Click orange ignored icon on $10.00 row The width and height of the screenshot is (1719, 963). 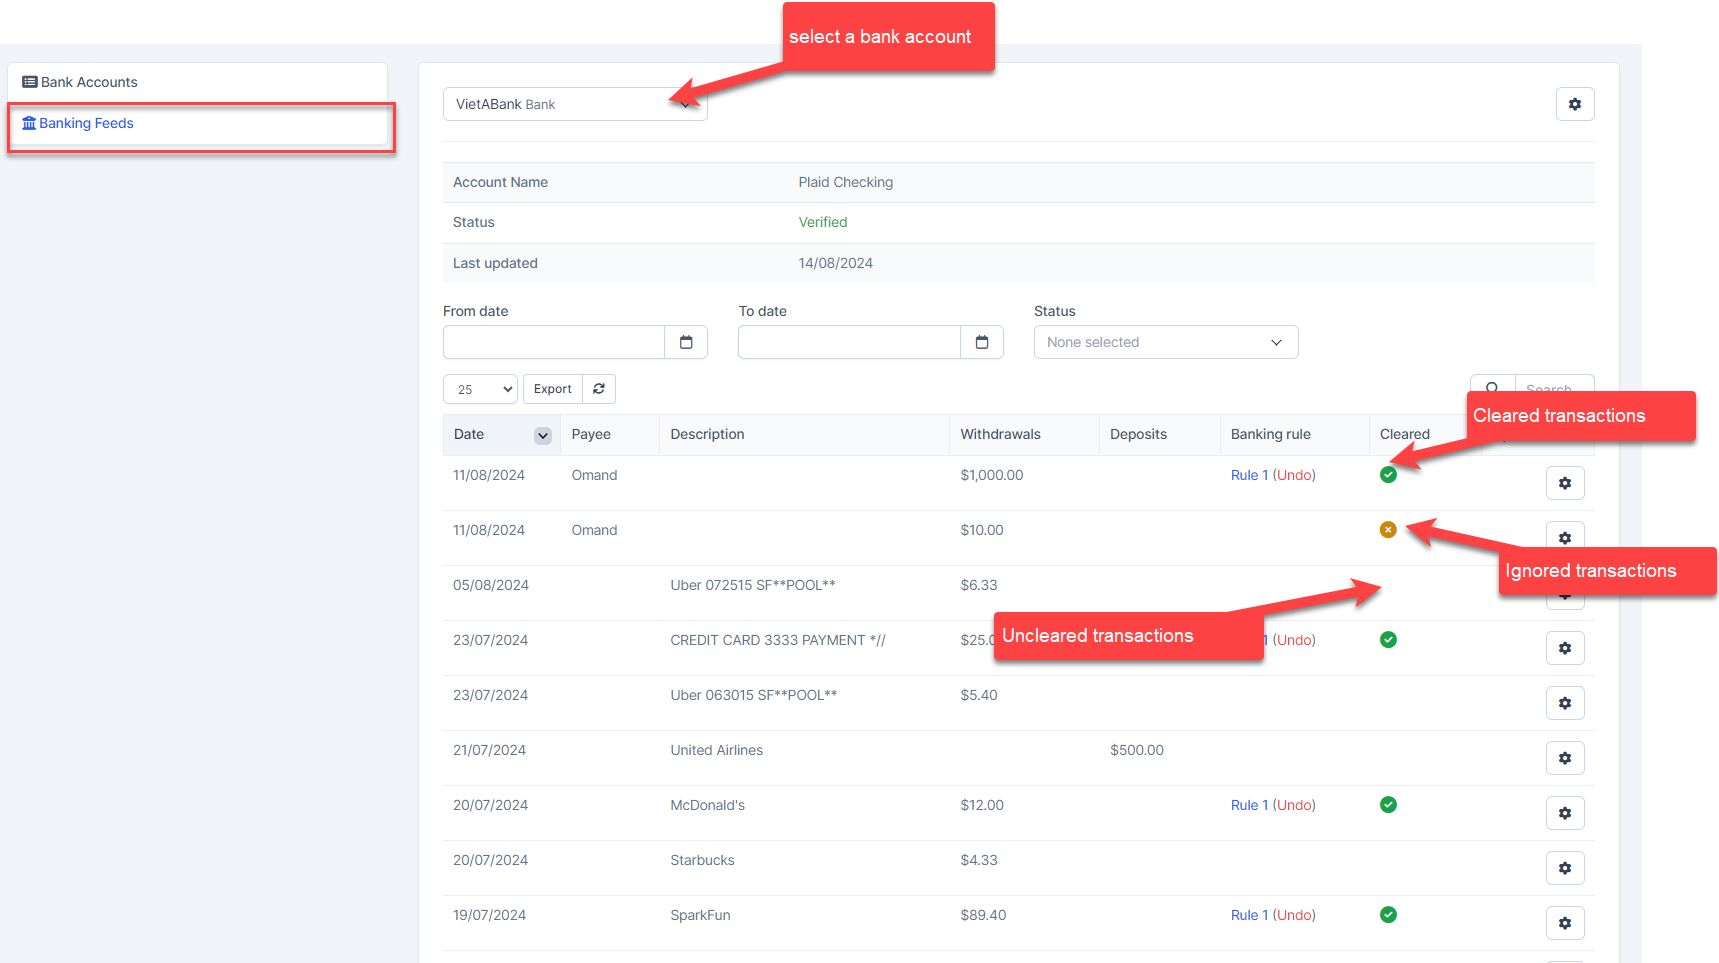coord(1388,530)
